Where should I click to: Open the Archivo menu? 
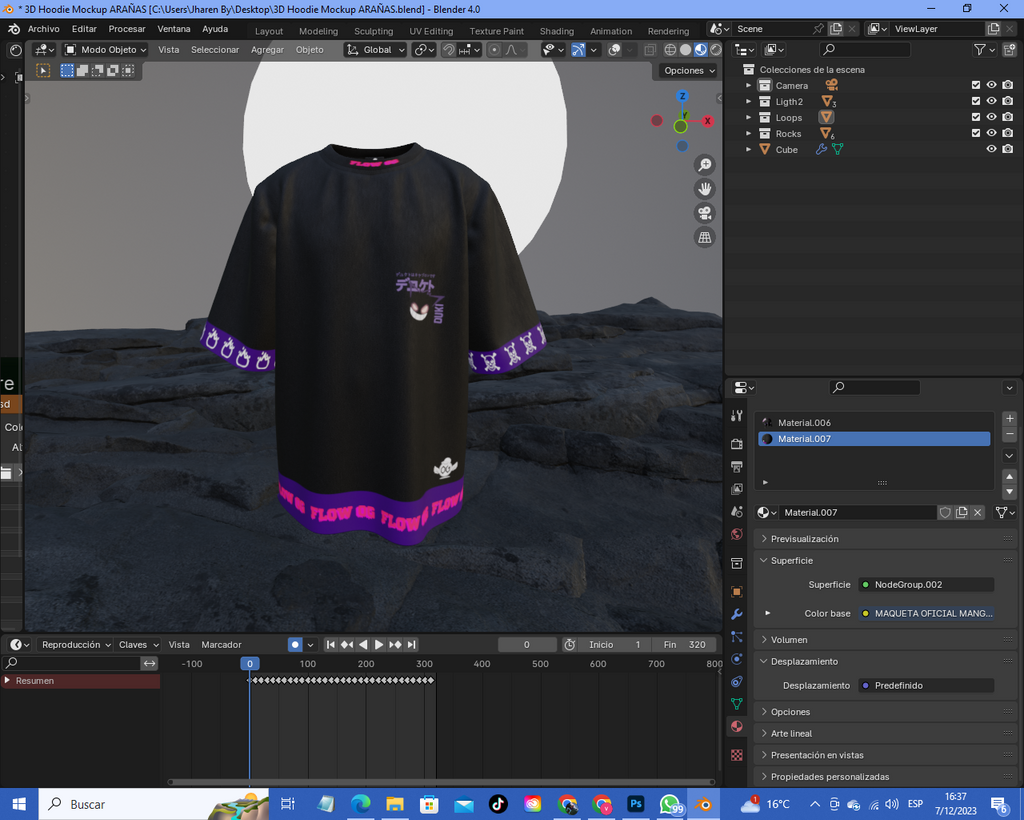[x=43, y=29]
